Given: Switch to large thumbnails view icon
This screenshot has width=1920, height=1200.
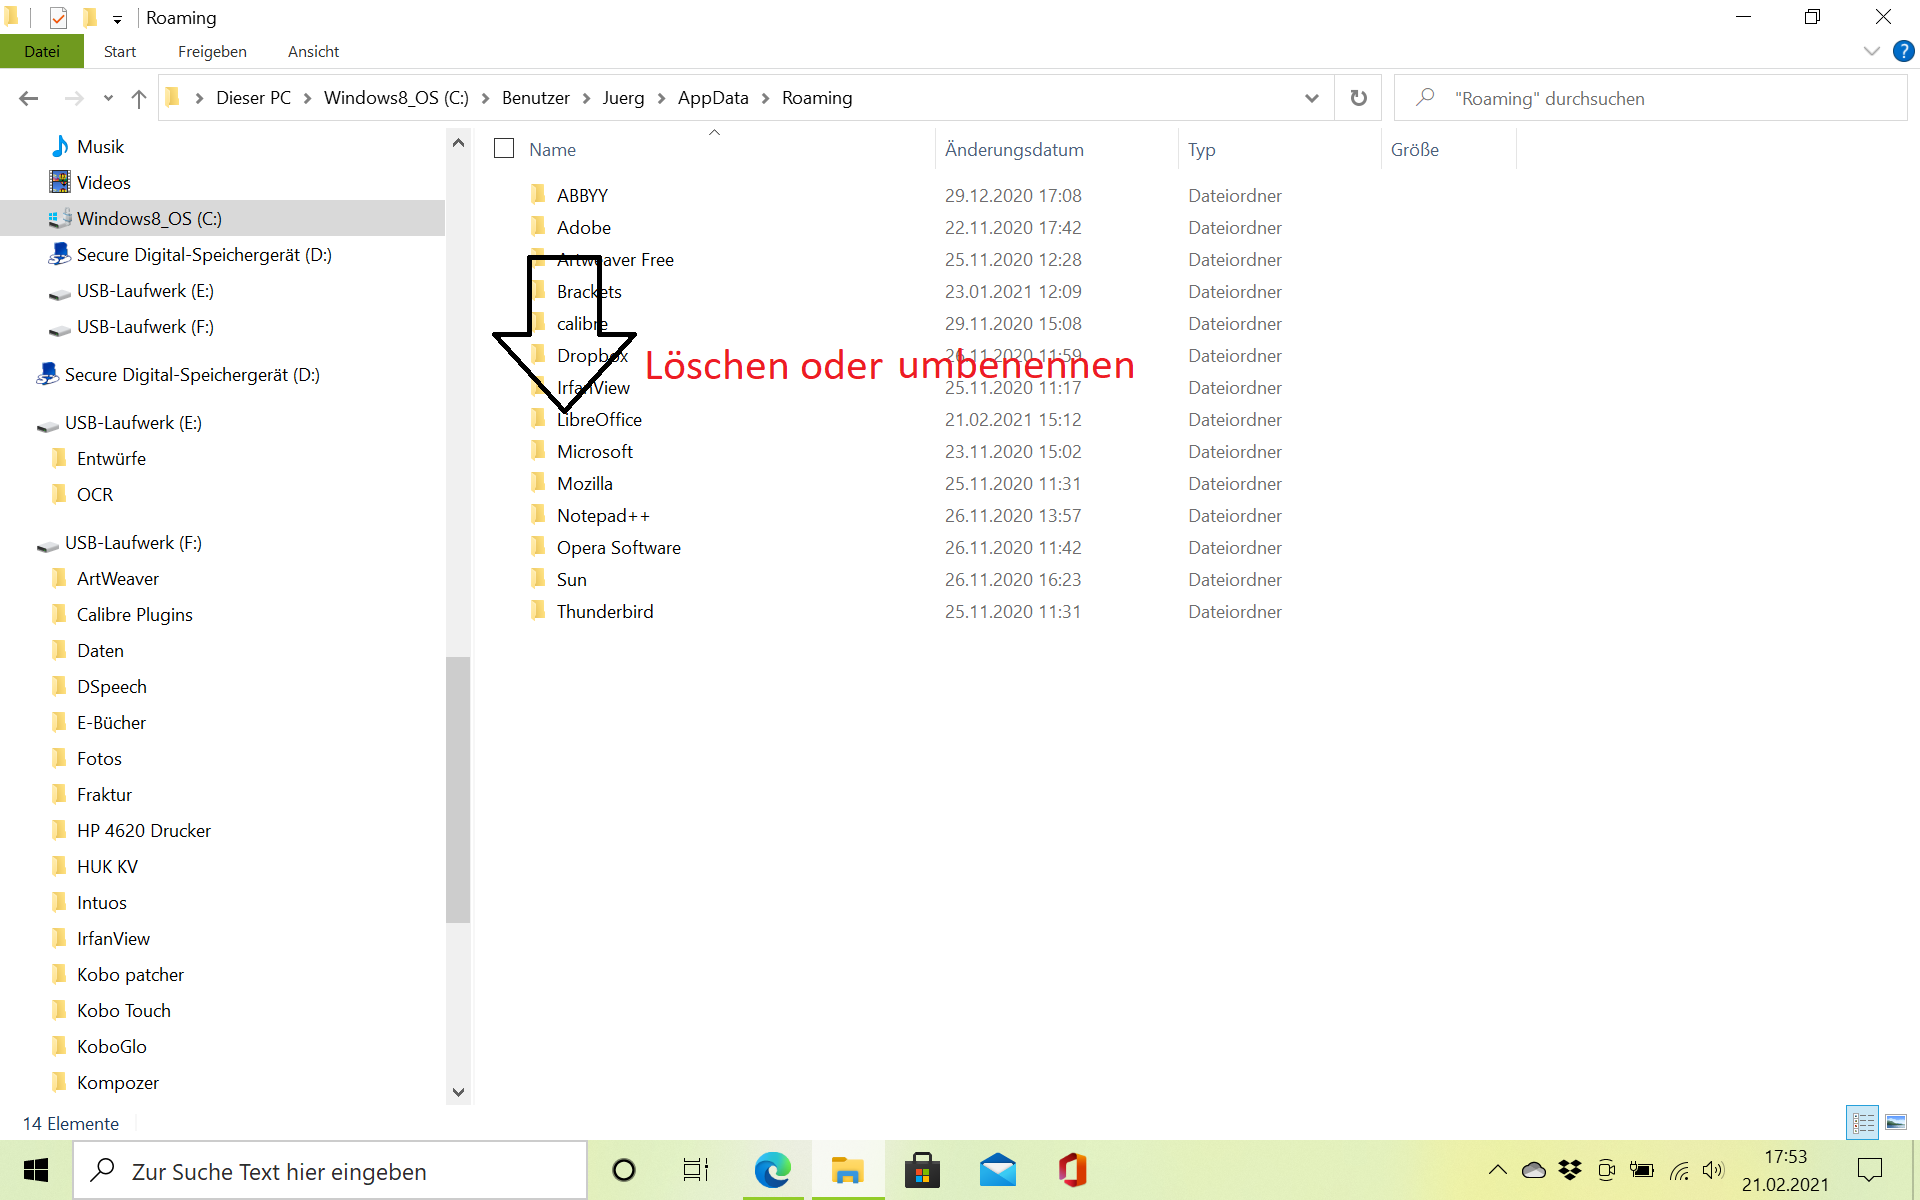Looking at the screenshot, I should [1896, 1123].
